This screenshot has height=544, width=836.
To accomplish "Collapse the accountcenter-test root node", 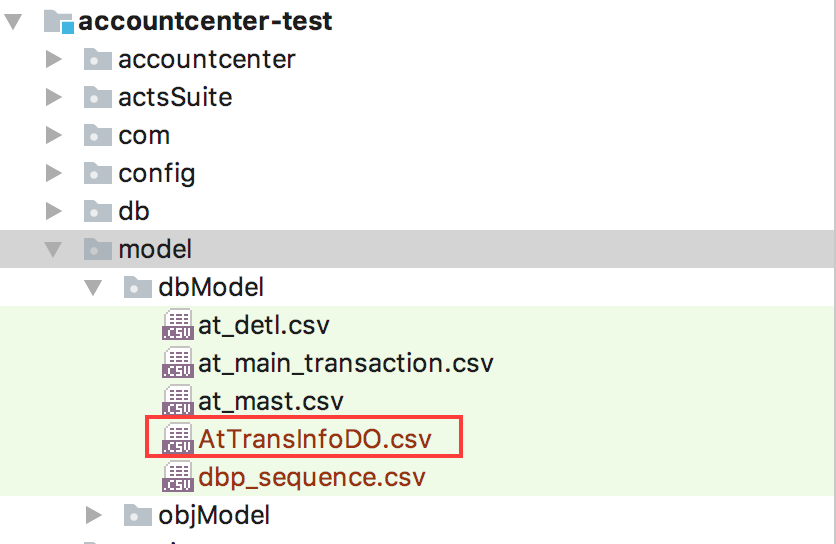I will click(x=13, y=22).
